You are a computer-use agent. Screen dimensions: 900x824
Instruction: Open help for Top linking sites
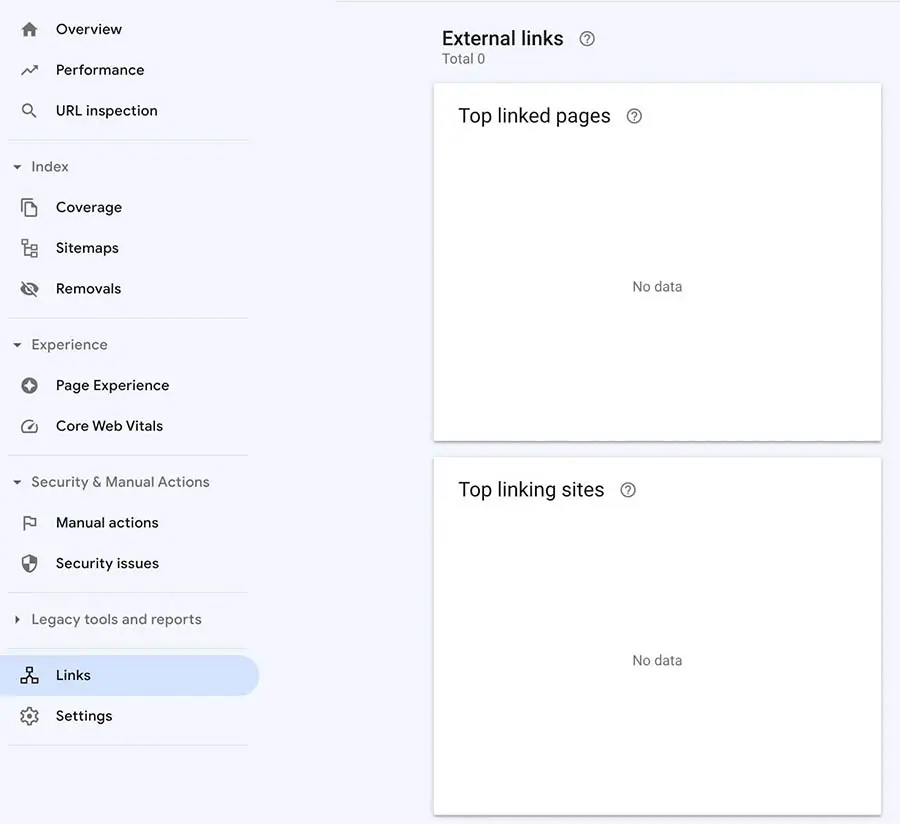628,490
